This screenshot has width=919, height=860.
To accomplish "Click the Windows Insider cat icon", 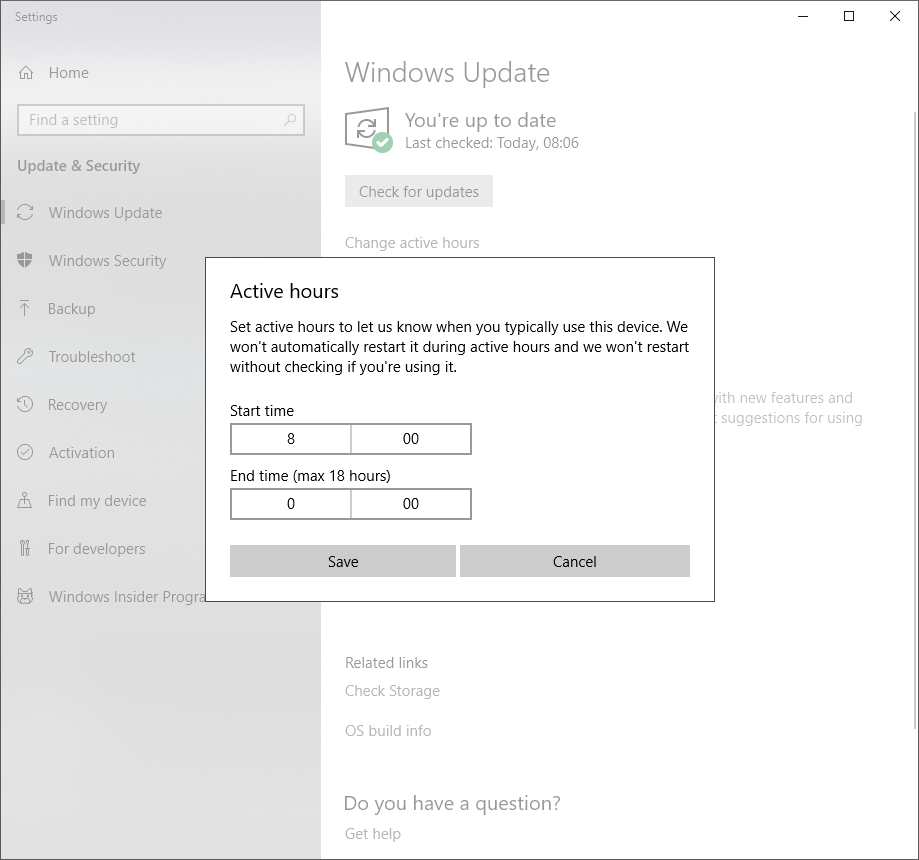I will pos(25,596).
